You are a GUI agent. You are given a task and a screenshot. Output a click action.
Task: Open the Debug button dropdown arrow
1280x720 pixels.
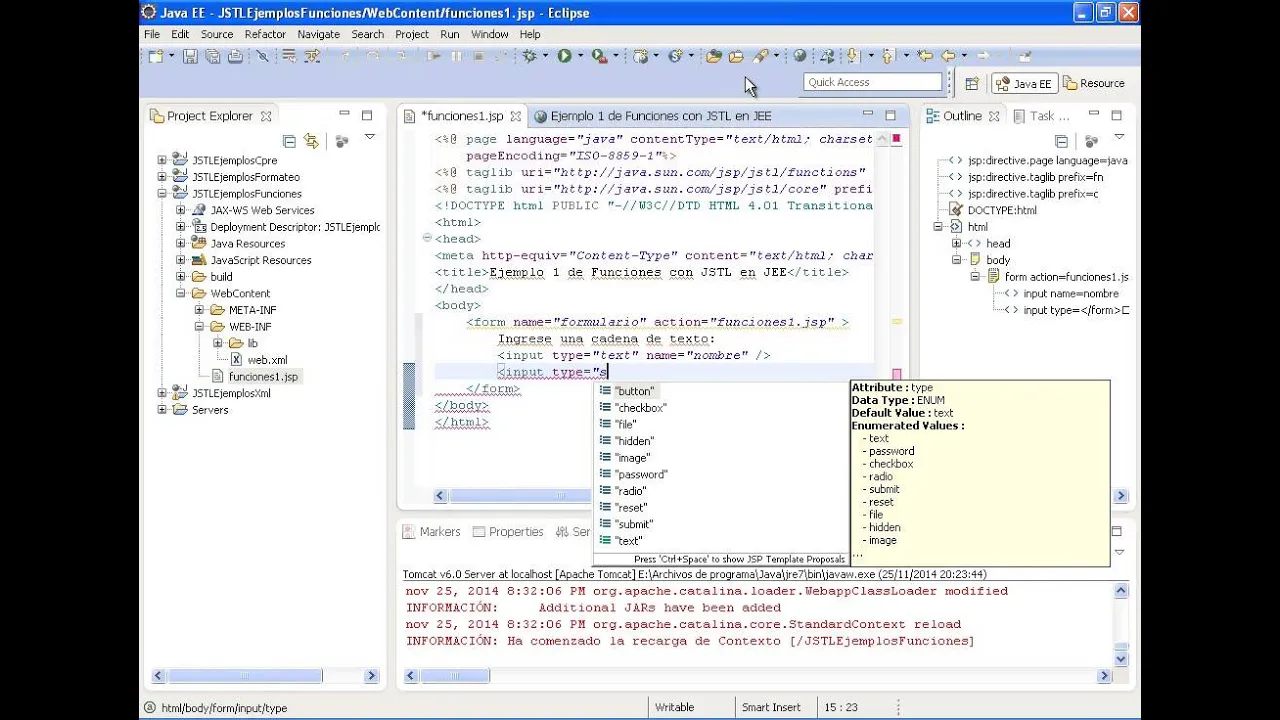tap(544, 57)
